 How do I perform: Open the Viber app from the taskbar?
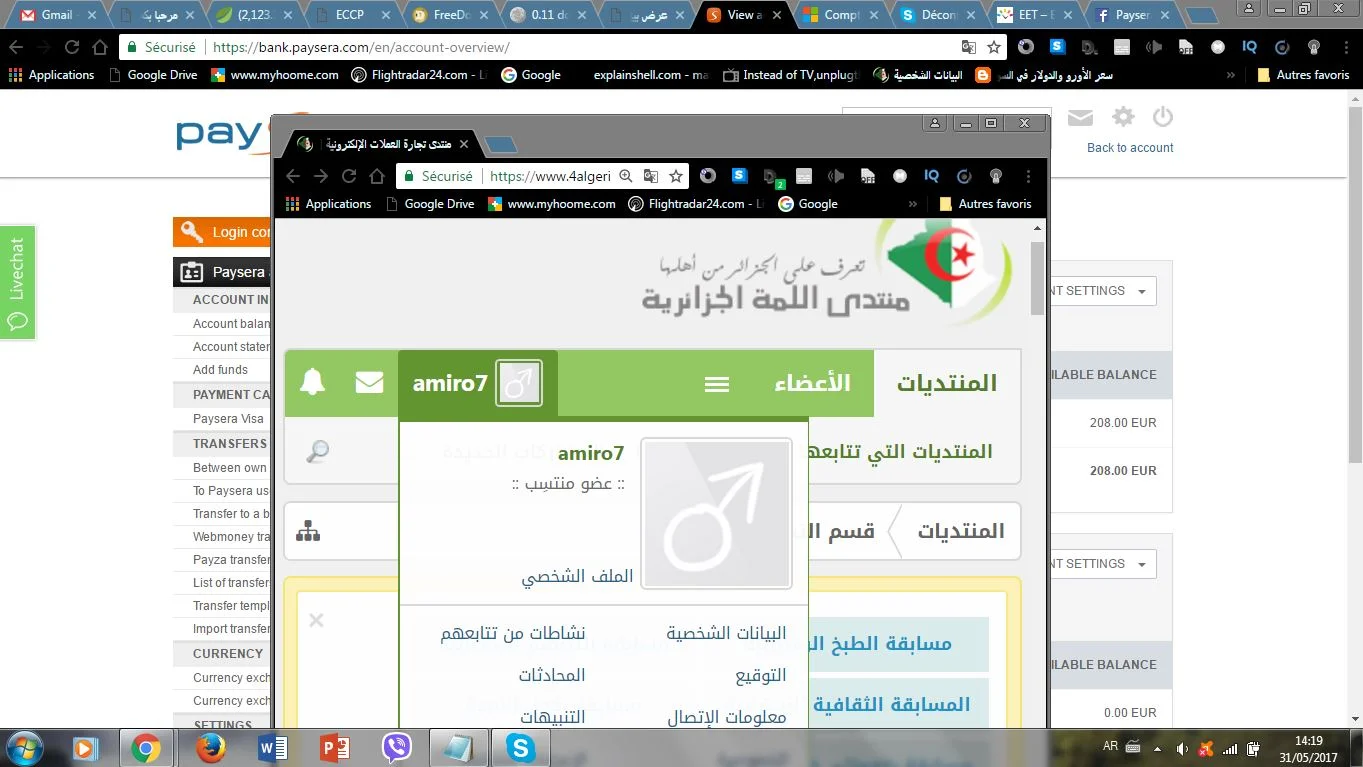[x=397, y=747]
